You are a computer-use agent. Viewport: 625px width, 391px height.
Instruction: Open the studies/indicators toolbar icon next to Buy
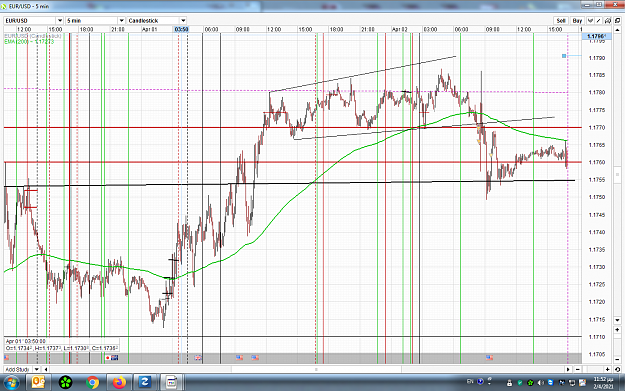click(x=591, y=20)
